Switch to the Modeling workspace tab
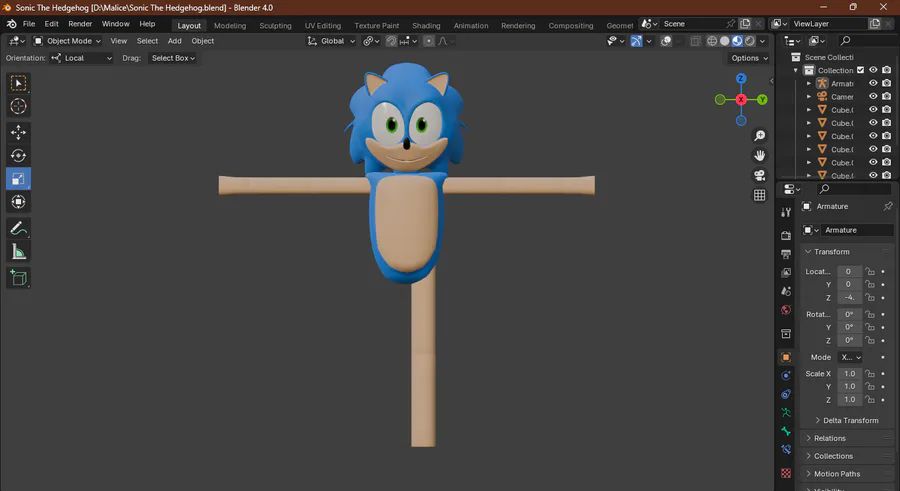 [x=230, y=25]
